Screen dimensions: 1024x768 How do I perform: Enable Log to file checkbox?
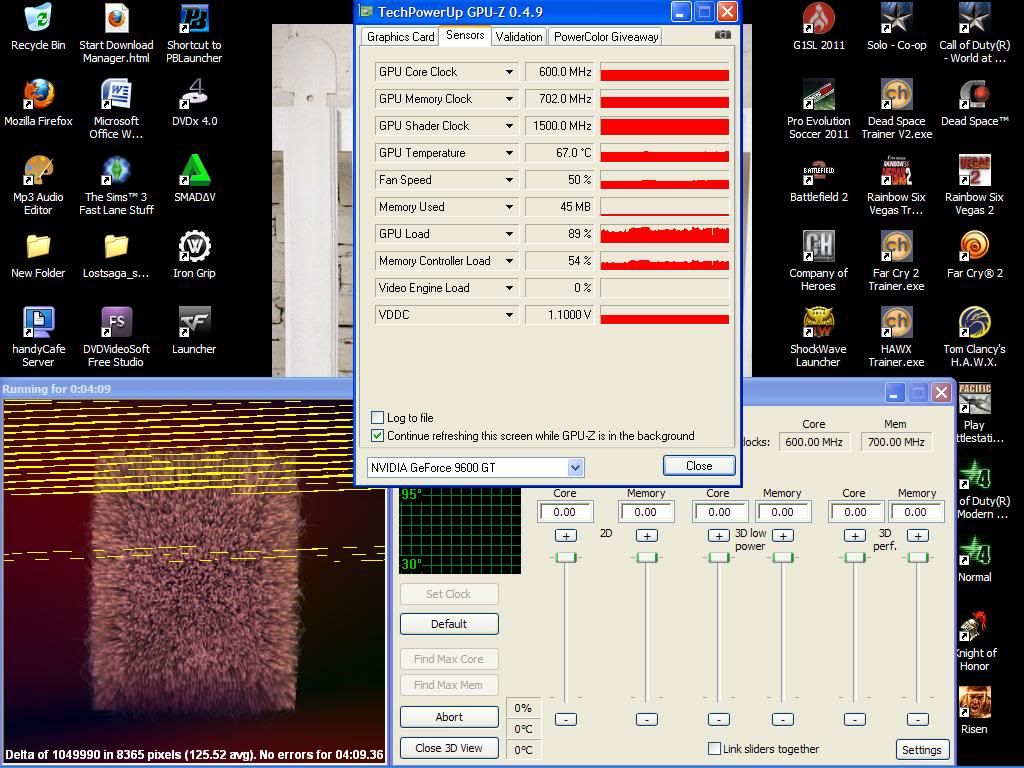[377, 417]
